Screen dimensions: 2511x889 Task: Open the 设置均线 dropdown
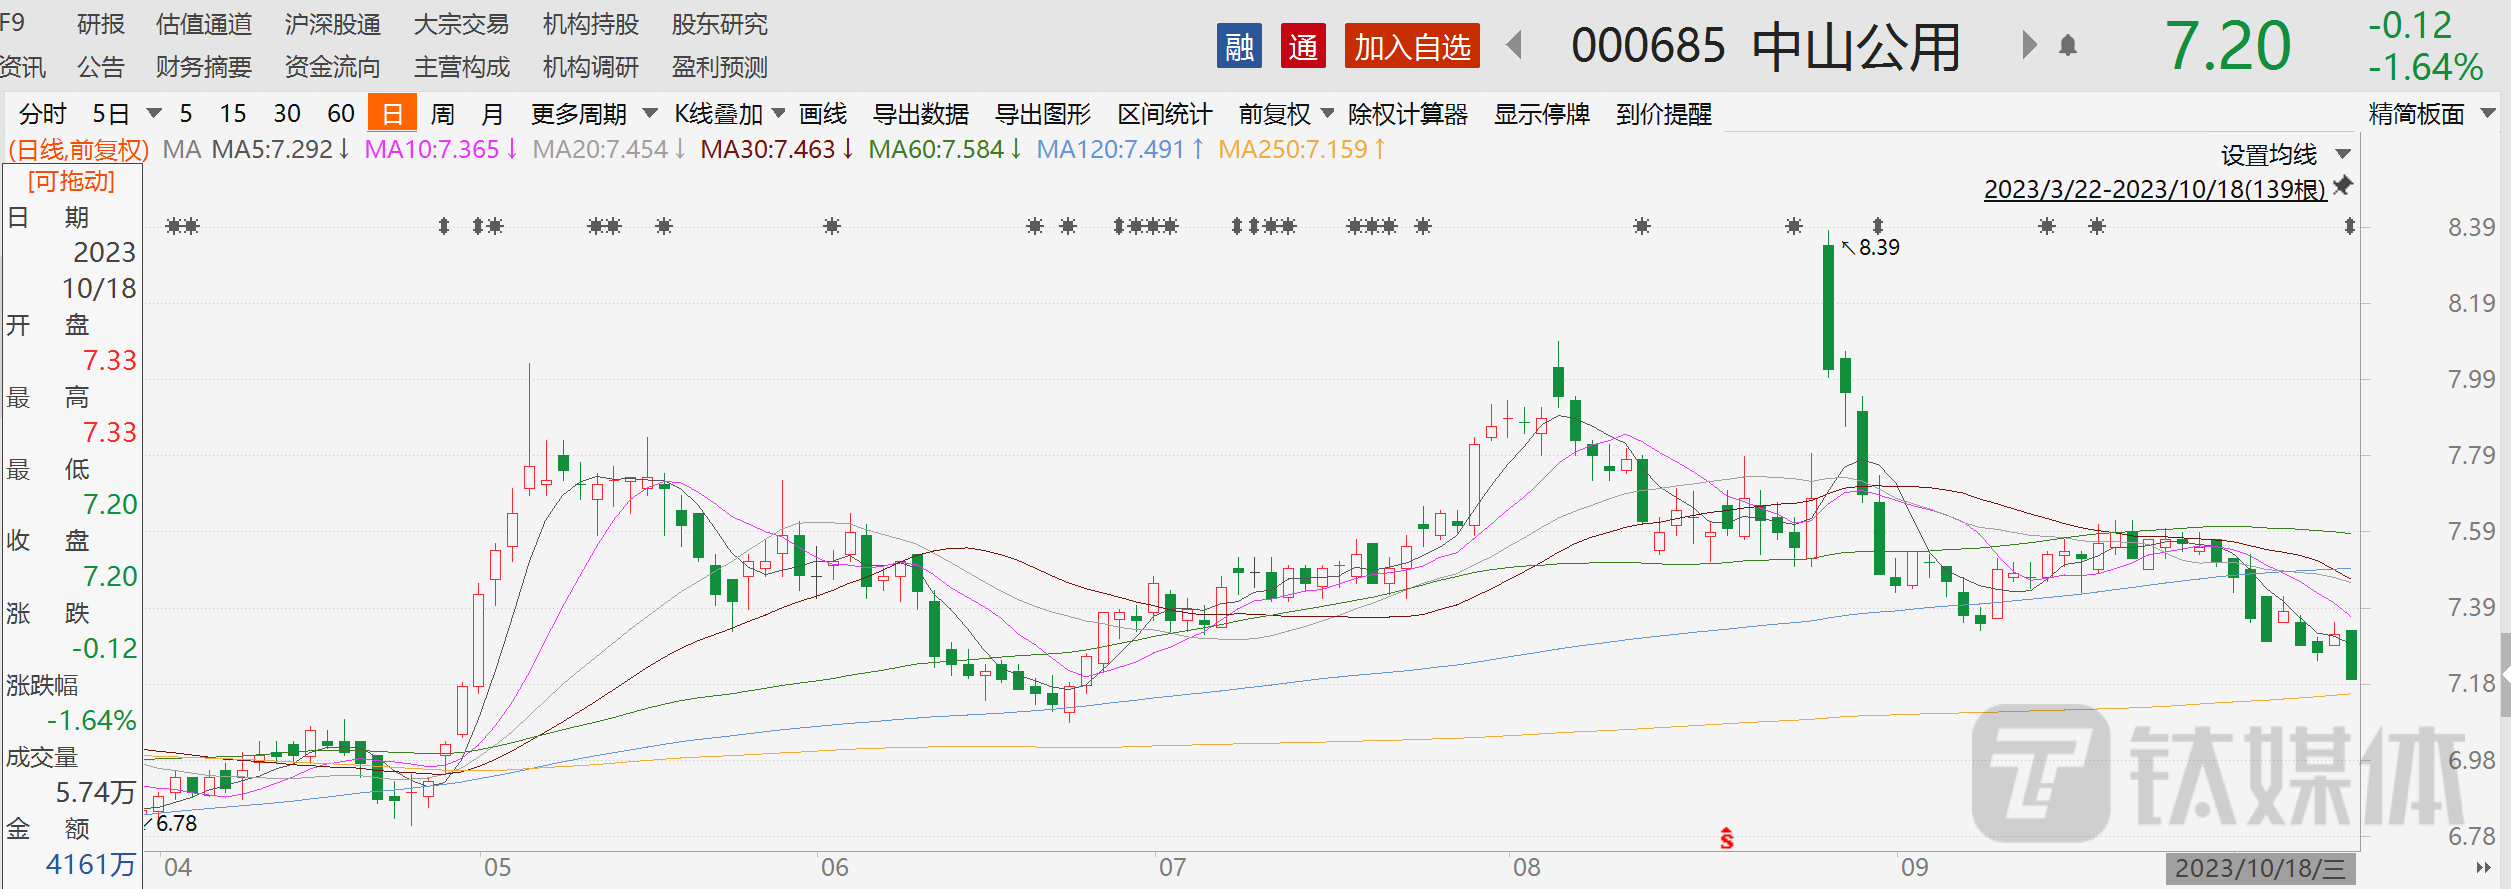(2284, 155)
